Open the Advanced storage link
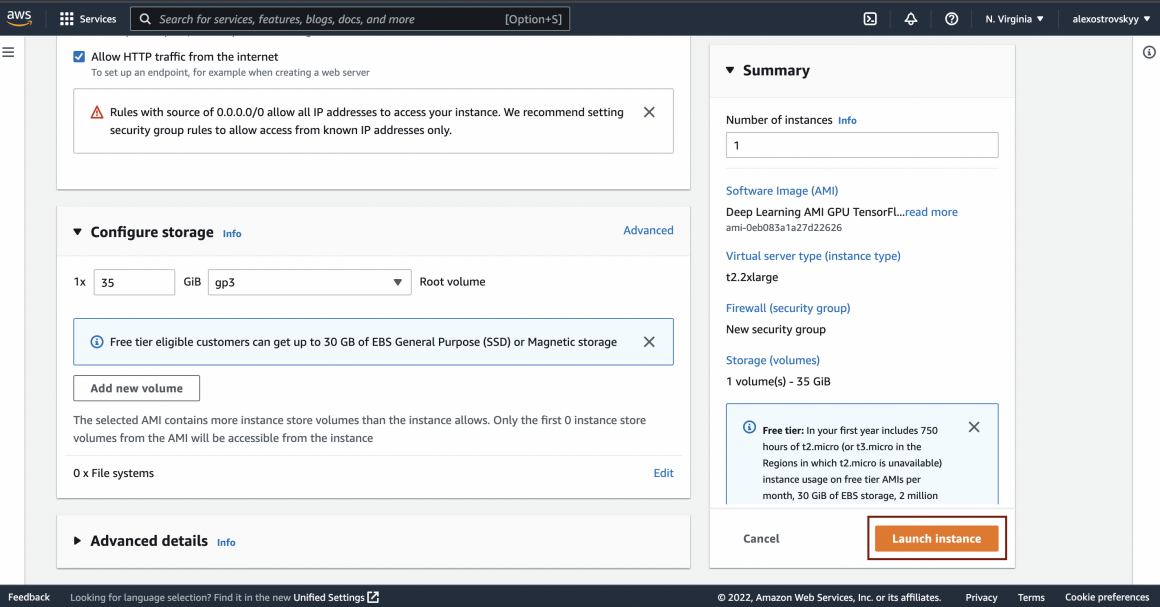This screenshot has height=607, width=1160. 648,230
